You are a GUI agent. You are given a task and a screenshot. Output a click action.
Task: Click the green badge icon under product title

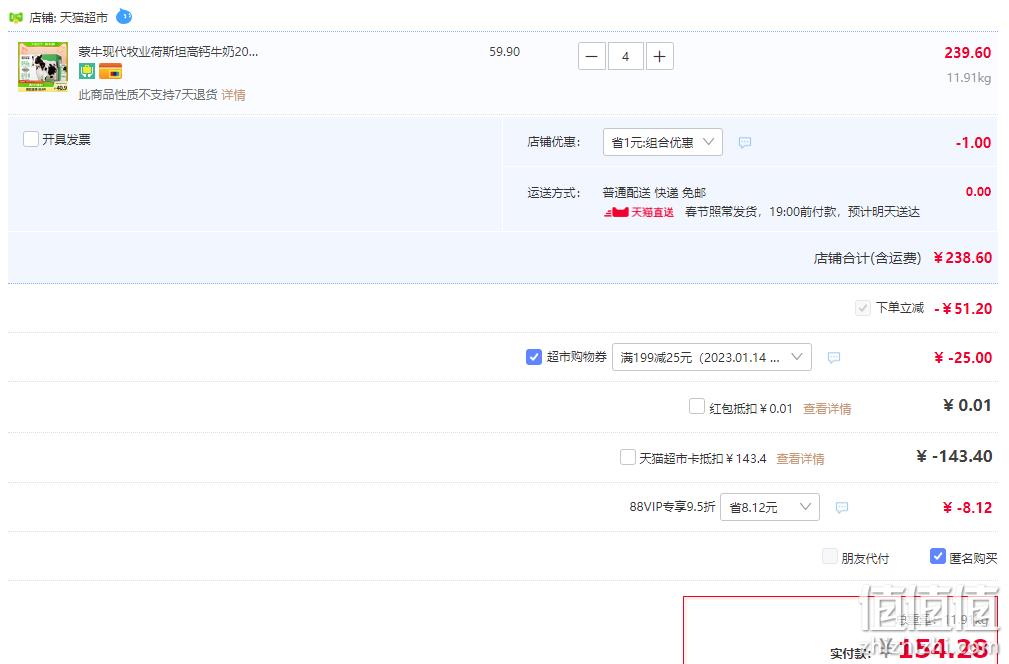coord(87,71)
